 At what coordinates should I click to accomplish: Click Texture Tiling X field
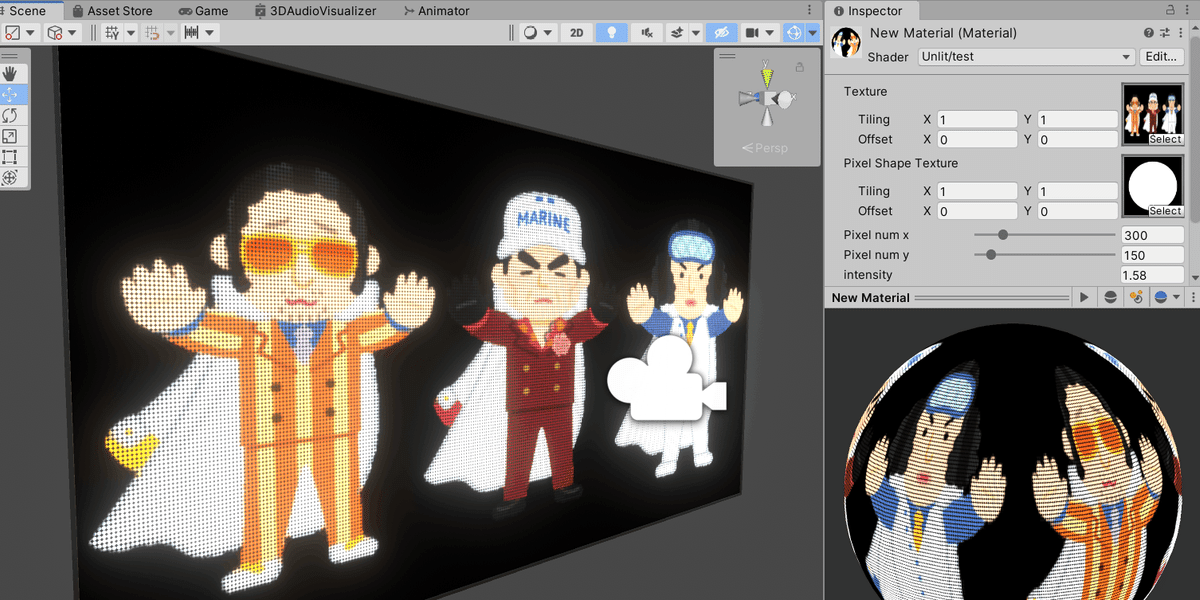[x=977, y=119]
